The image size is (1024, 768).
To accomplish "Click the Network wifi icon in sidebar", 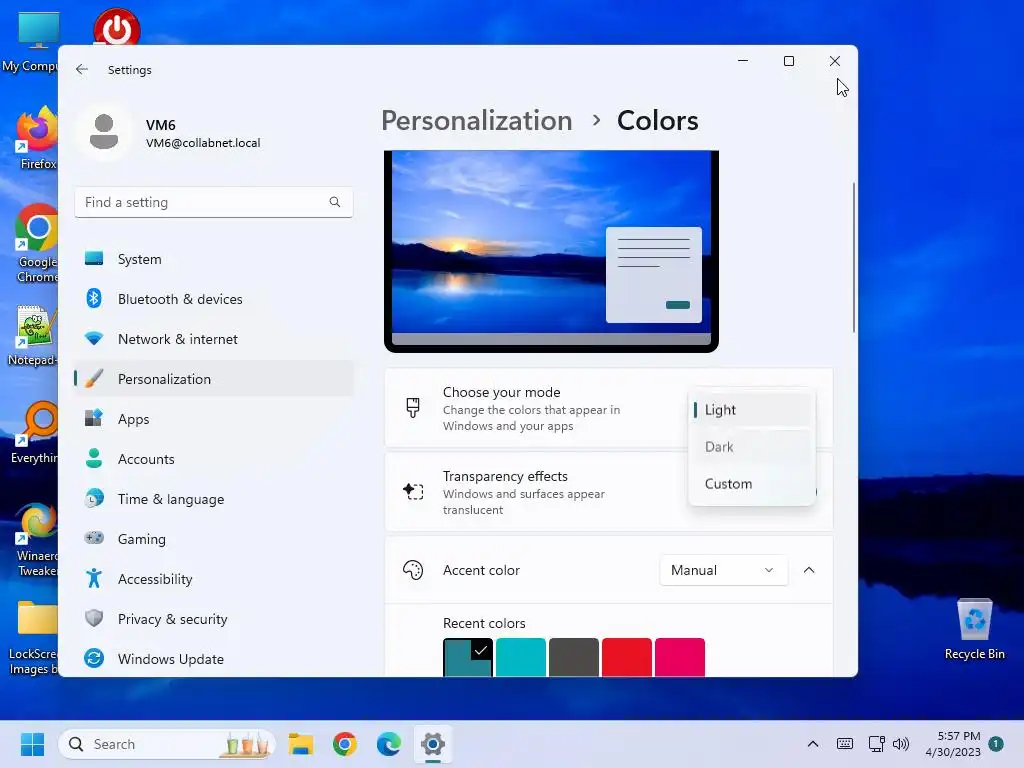I will [x=94, y=338].
